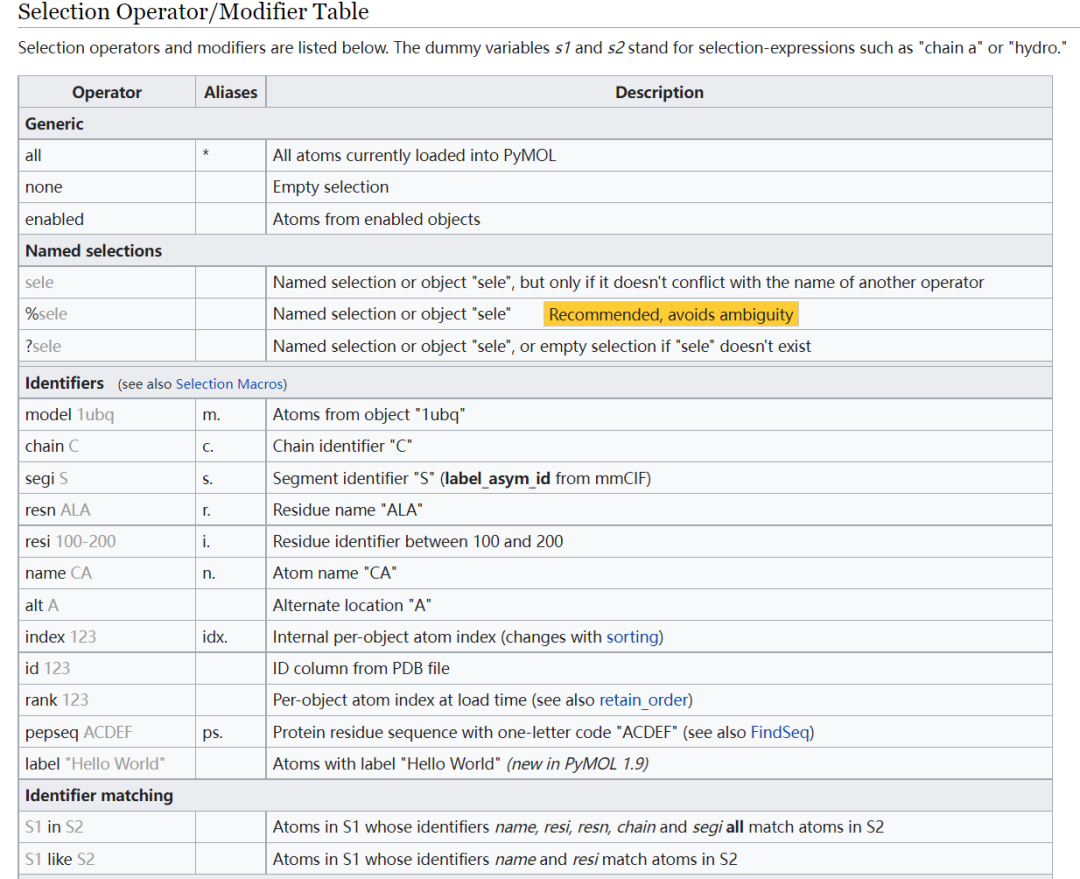Click the Operator column header
The height and width of the screenshot is (879, 1080).
pos(107,92)
